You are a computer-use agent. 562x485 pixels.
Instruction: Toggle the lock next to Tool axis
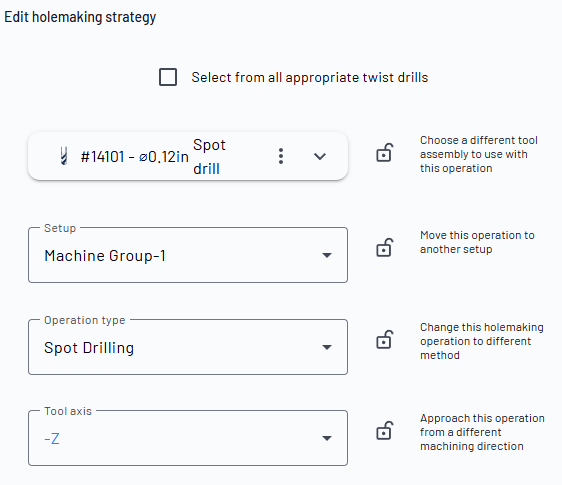[x=385, y=431]
